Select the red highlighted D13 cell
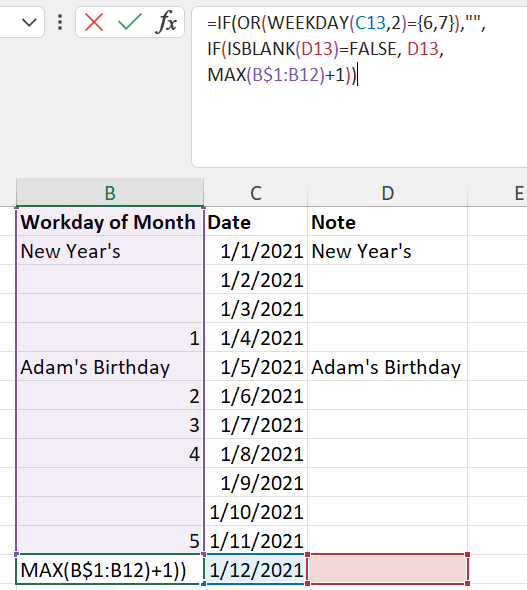The height and width of the screenshot is (590, 527). (x=387, y=569)
